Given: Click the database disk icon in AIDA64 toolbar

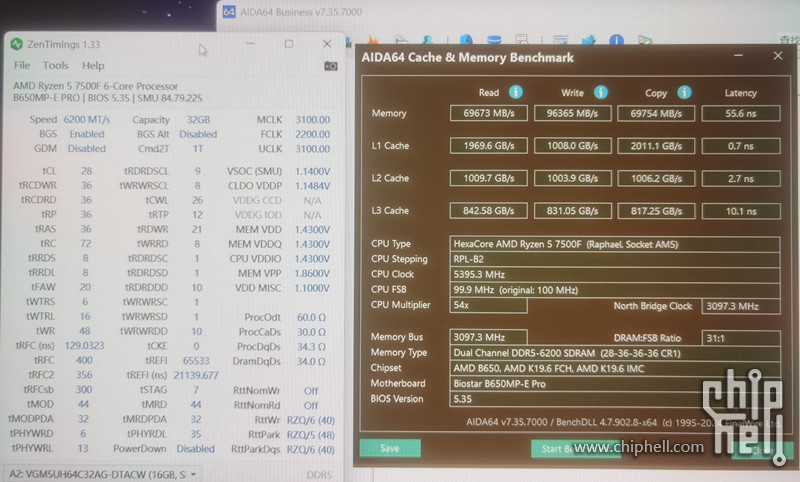Looking at the screenshot, I should 494,40.
